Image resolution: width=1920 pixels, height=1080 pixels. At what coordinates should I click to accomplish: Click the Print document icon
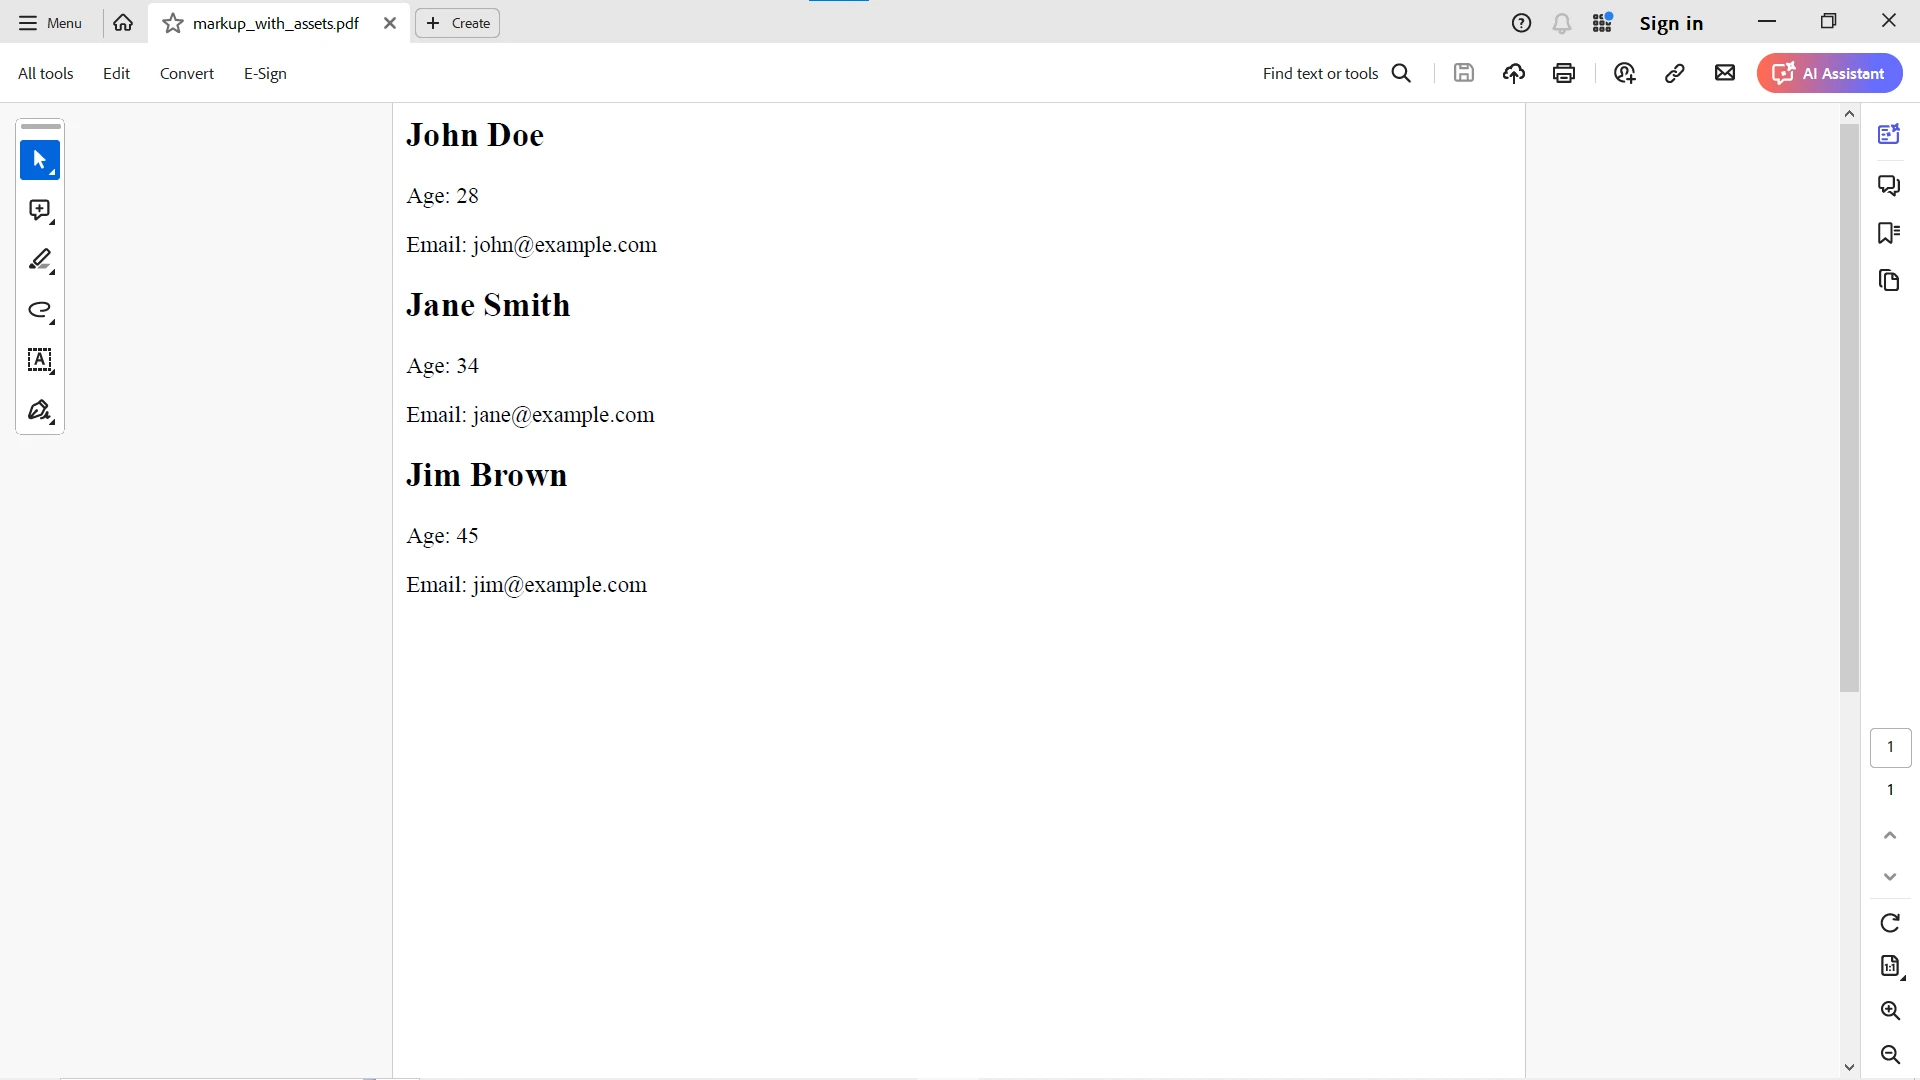(1564, 73)
